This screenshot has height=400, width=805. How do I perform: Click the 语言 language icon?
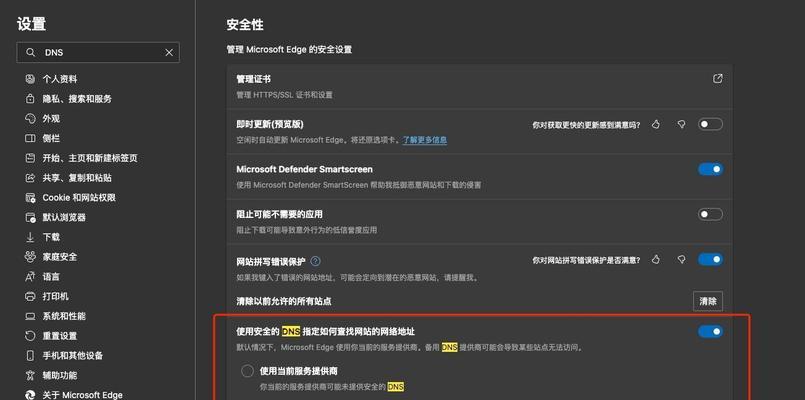[x=30, y=277]
